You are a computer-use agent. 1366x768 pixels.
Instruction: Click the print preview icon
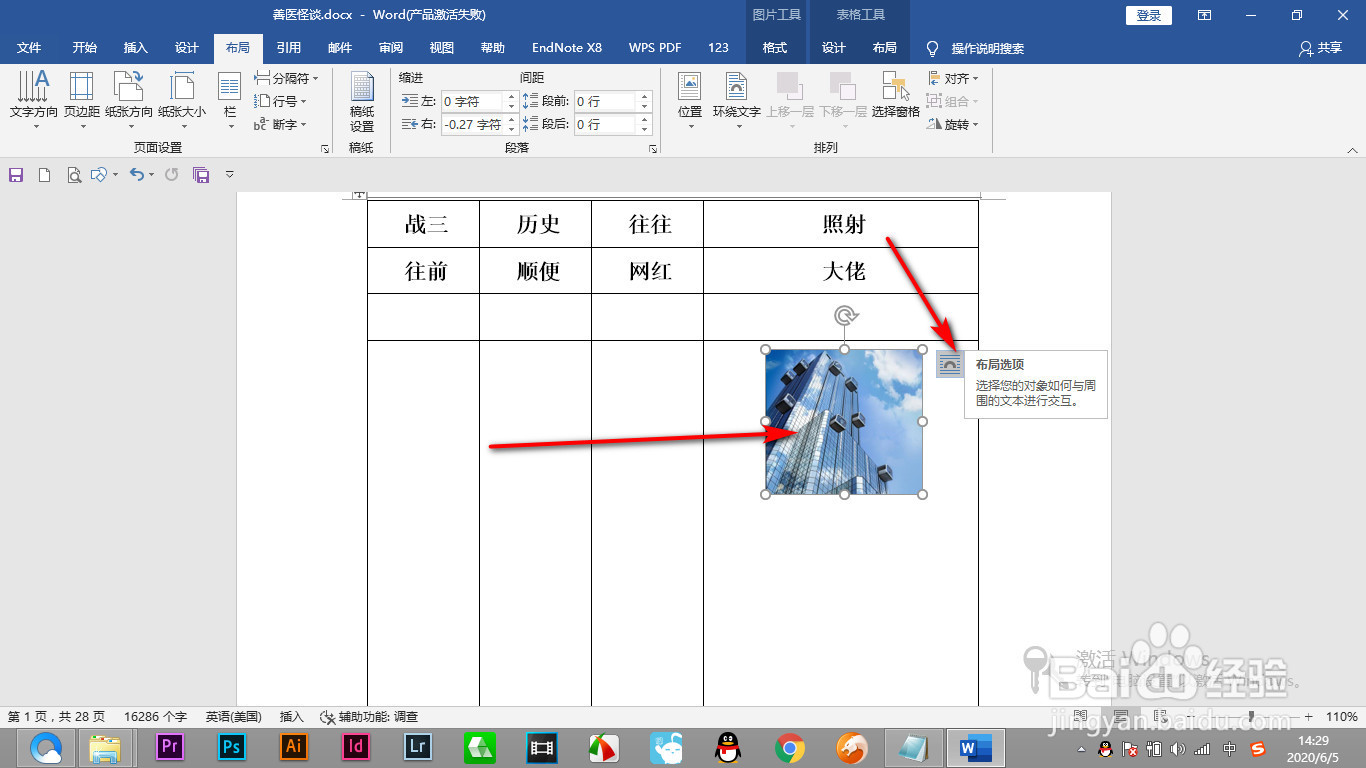[73, 175]
